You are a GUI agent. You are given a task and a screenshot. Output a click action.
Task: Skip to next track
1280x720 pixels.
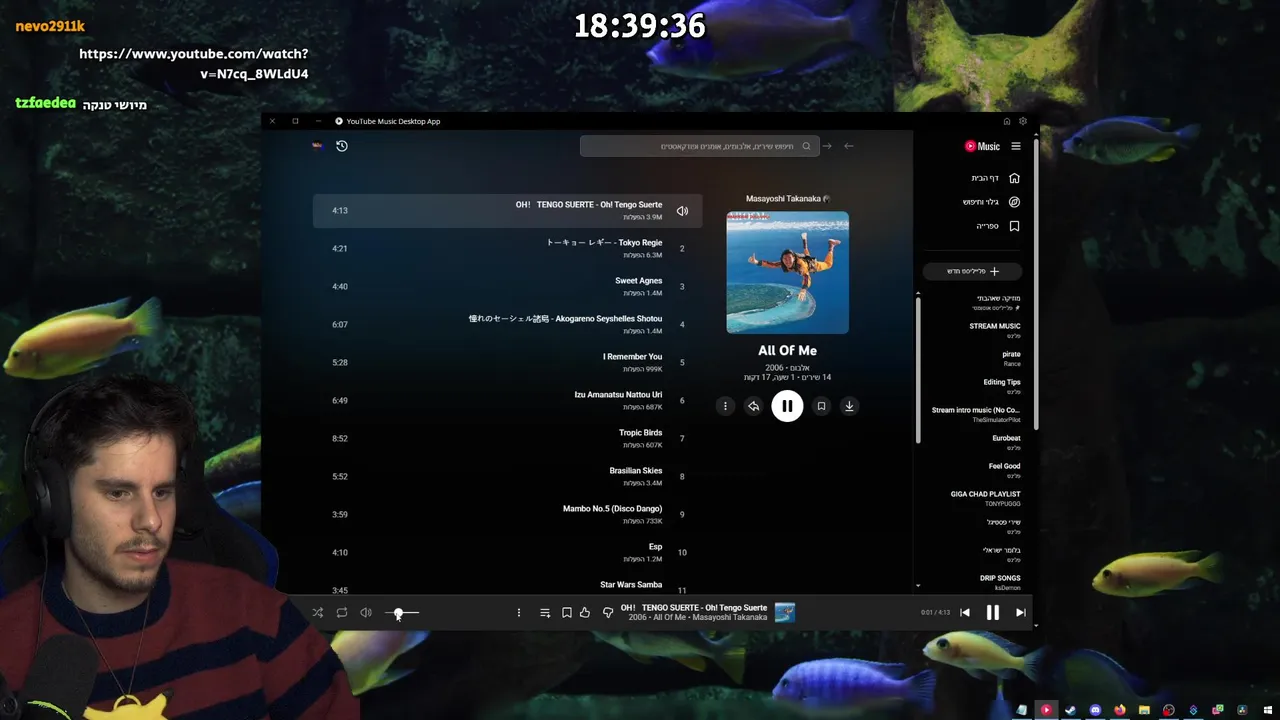click(1020, 612)
